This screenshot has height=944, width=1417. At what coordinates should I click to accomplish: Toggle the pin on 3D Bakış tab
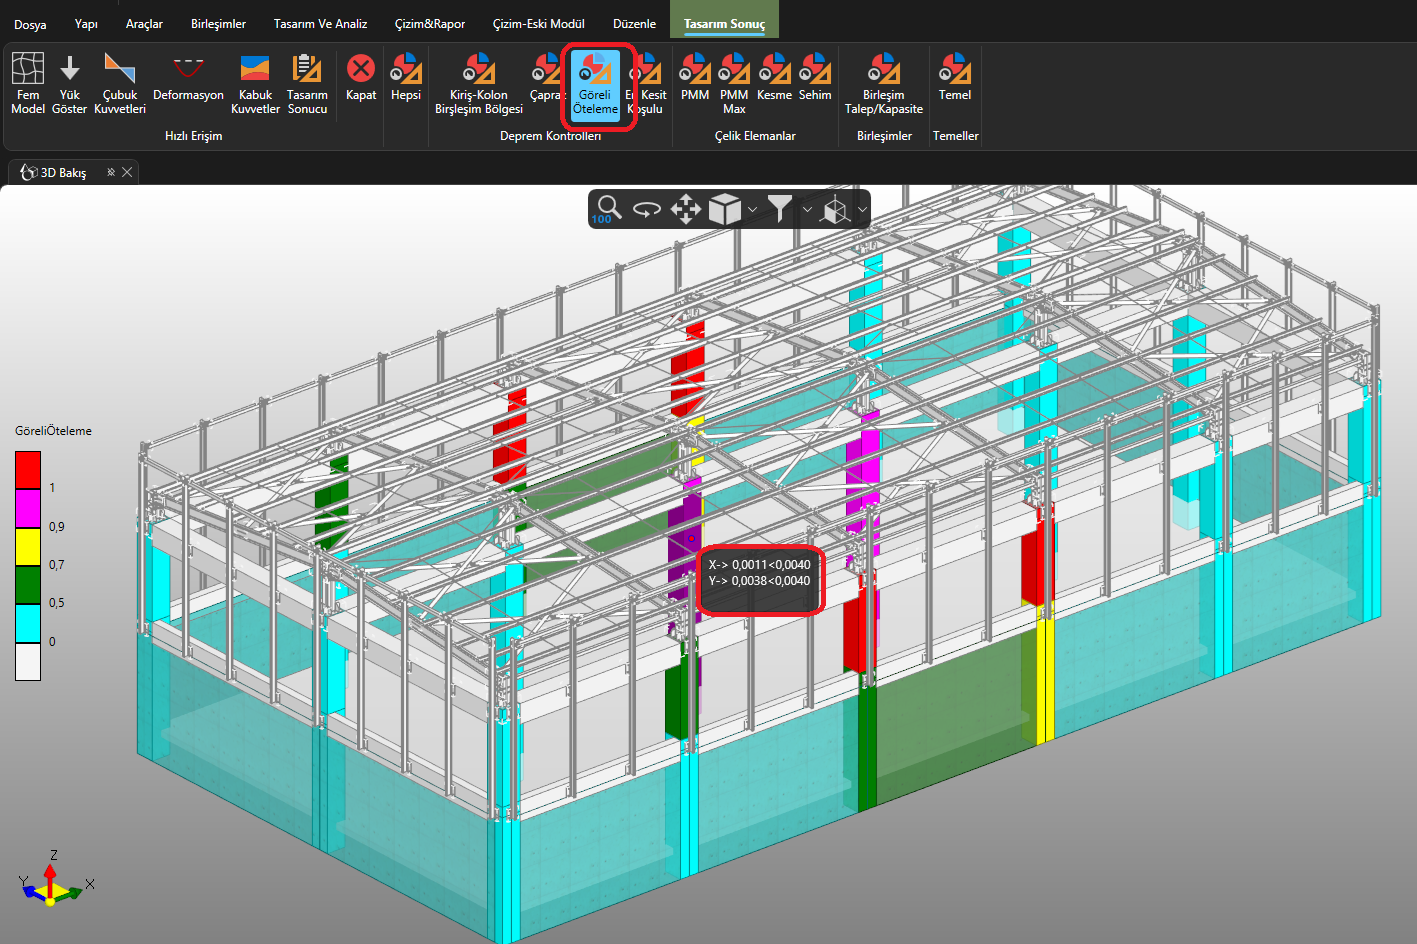111,172
